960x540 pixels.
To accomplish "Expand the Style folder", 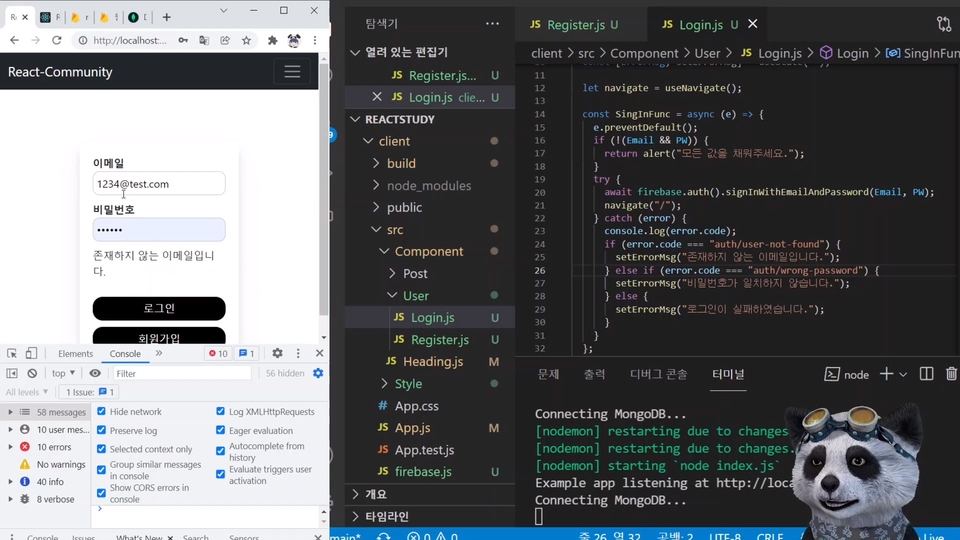I will click(408, 384).
